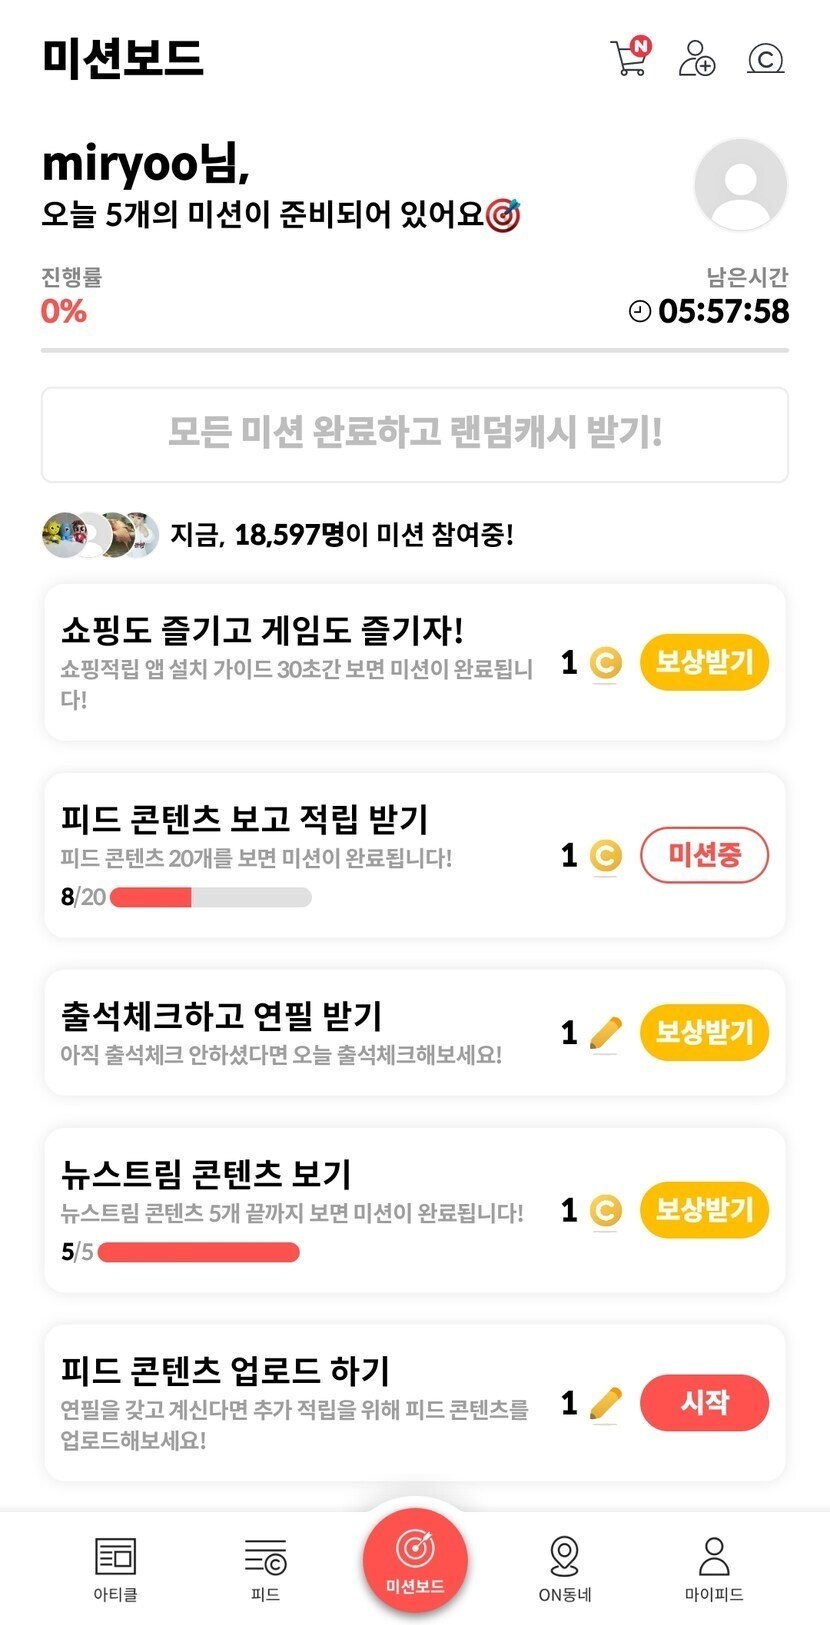Tap the participant avatars group

[100, 535]
